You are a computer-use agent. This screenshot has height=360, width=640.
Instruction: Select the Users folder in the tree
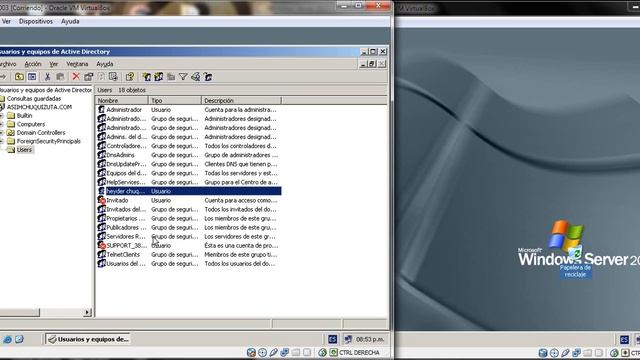pyautogui.click(x=24, y=150)
